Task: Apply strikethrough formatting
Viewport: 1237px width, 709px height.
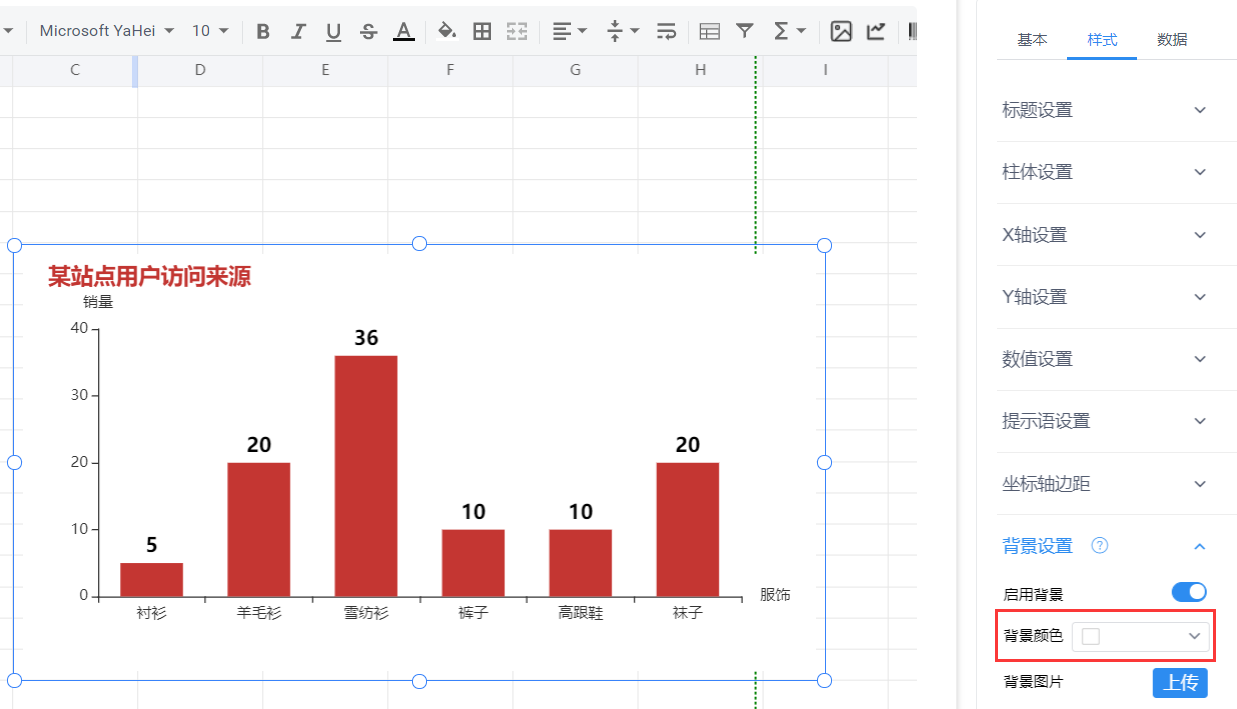Action: click(x=369, y=31)
